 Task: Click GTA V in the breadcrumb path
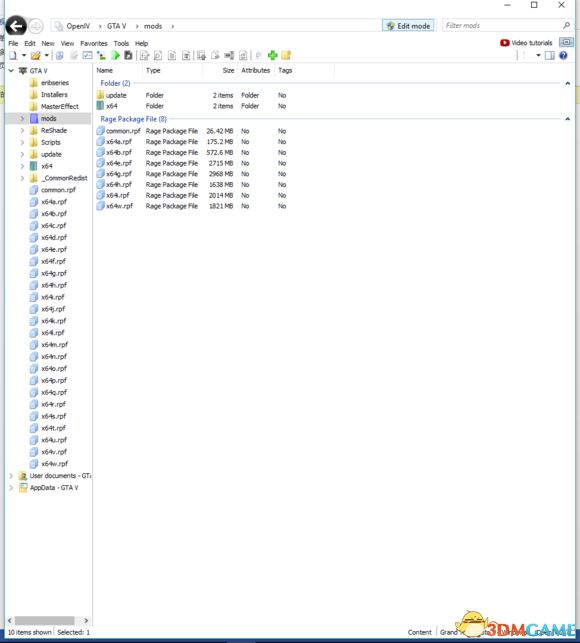tap(116, 26)
